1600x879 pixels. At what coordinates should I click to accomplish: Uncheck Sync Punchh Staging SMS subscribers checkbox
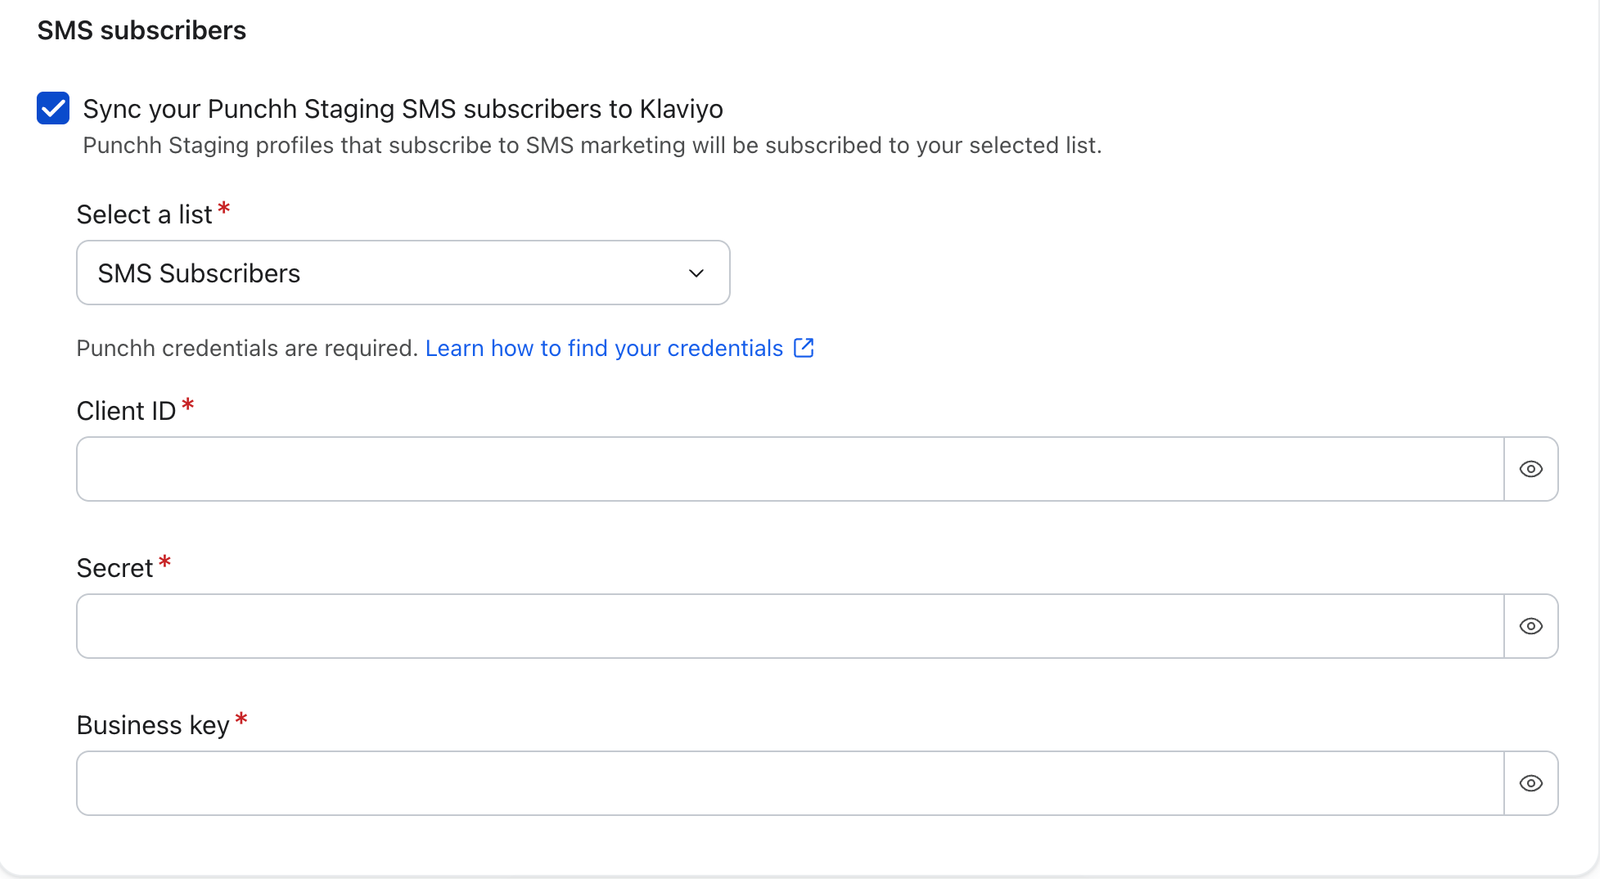point(53,108)
